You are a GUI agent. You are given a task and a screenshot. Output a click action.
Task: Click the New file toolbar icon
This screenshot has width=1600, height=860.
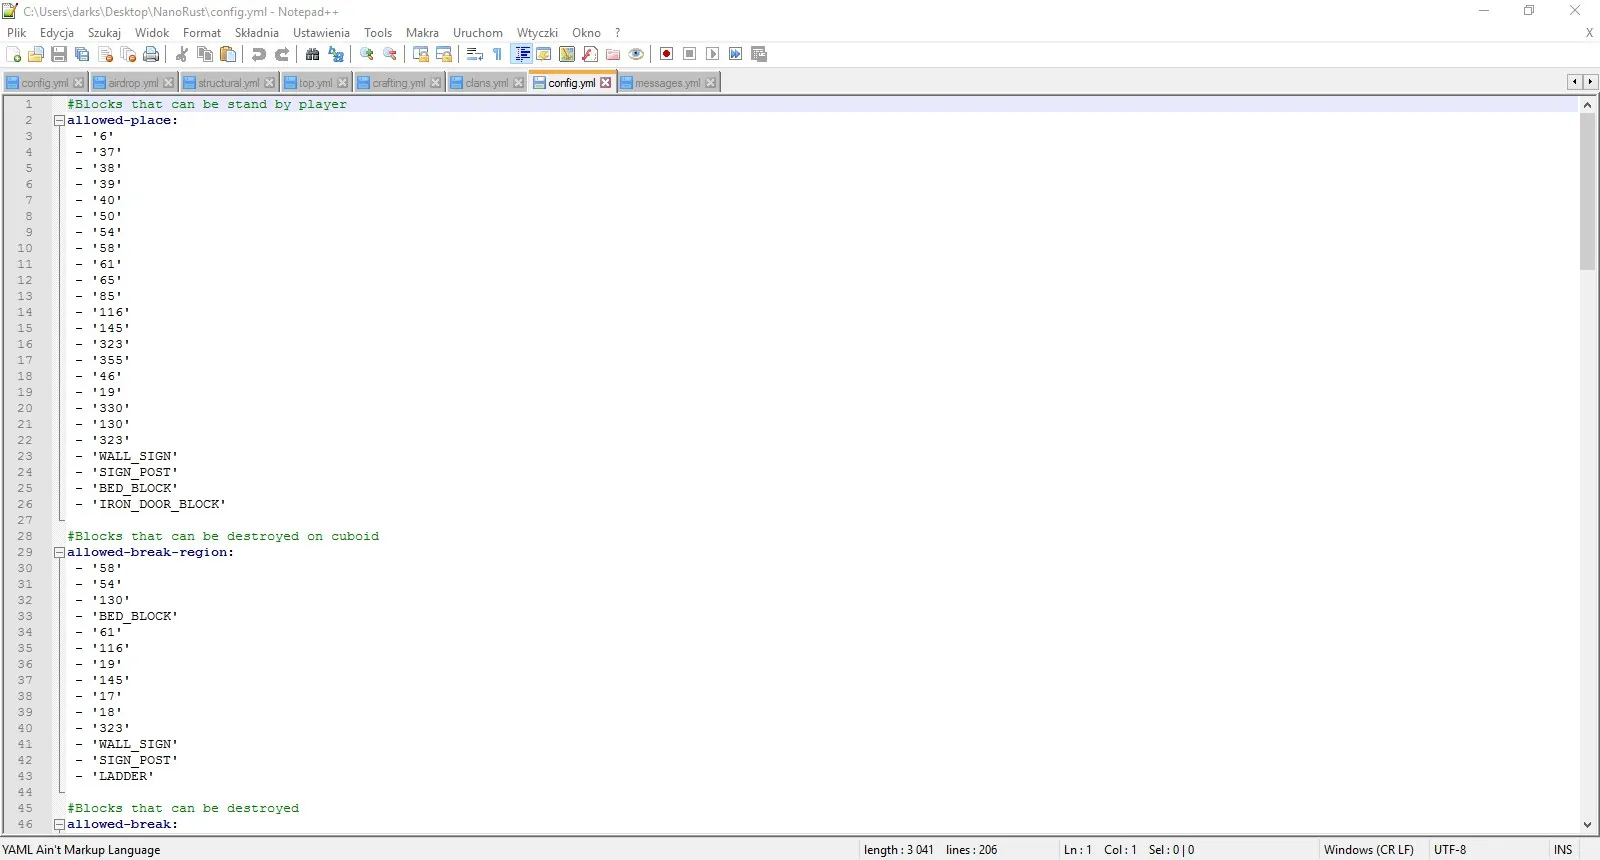13,54
